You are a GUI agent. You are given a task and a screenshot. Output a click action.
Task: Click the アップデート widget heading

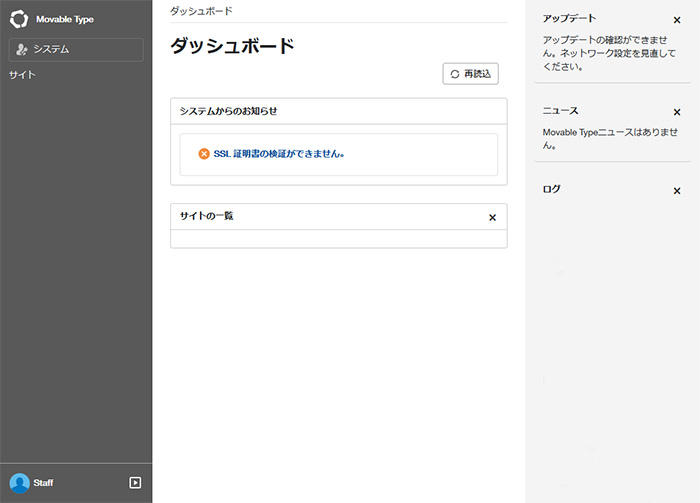569,18
